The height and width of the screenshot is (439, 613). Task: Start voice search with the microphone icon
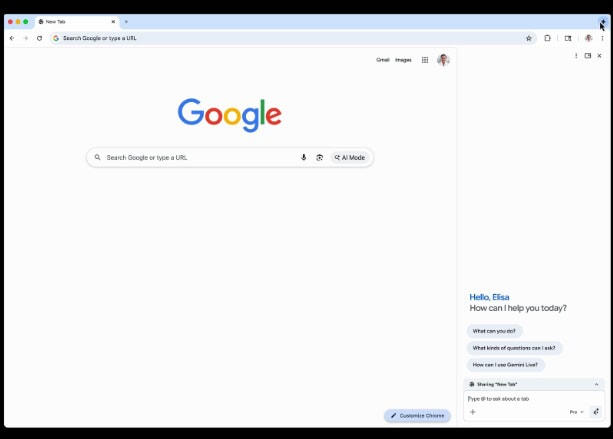[304, 157]
